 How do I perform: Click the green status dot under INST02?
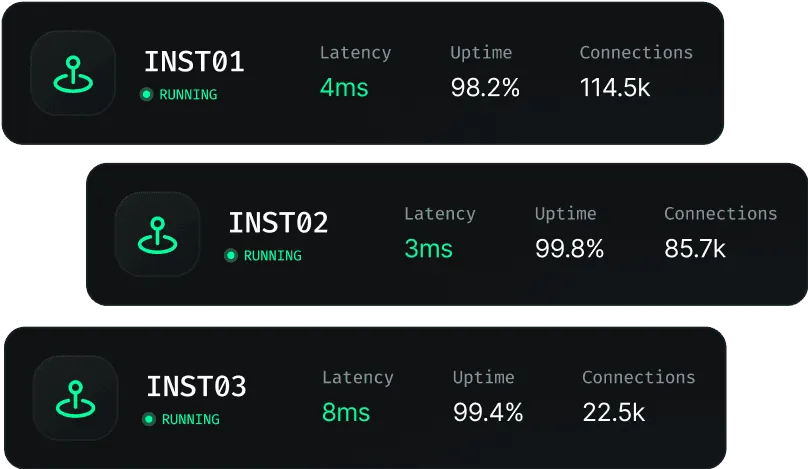[x=231, y=256]
